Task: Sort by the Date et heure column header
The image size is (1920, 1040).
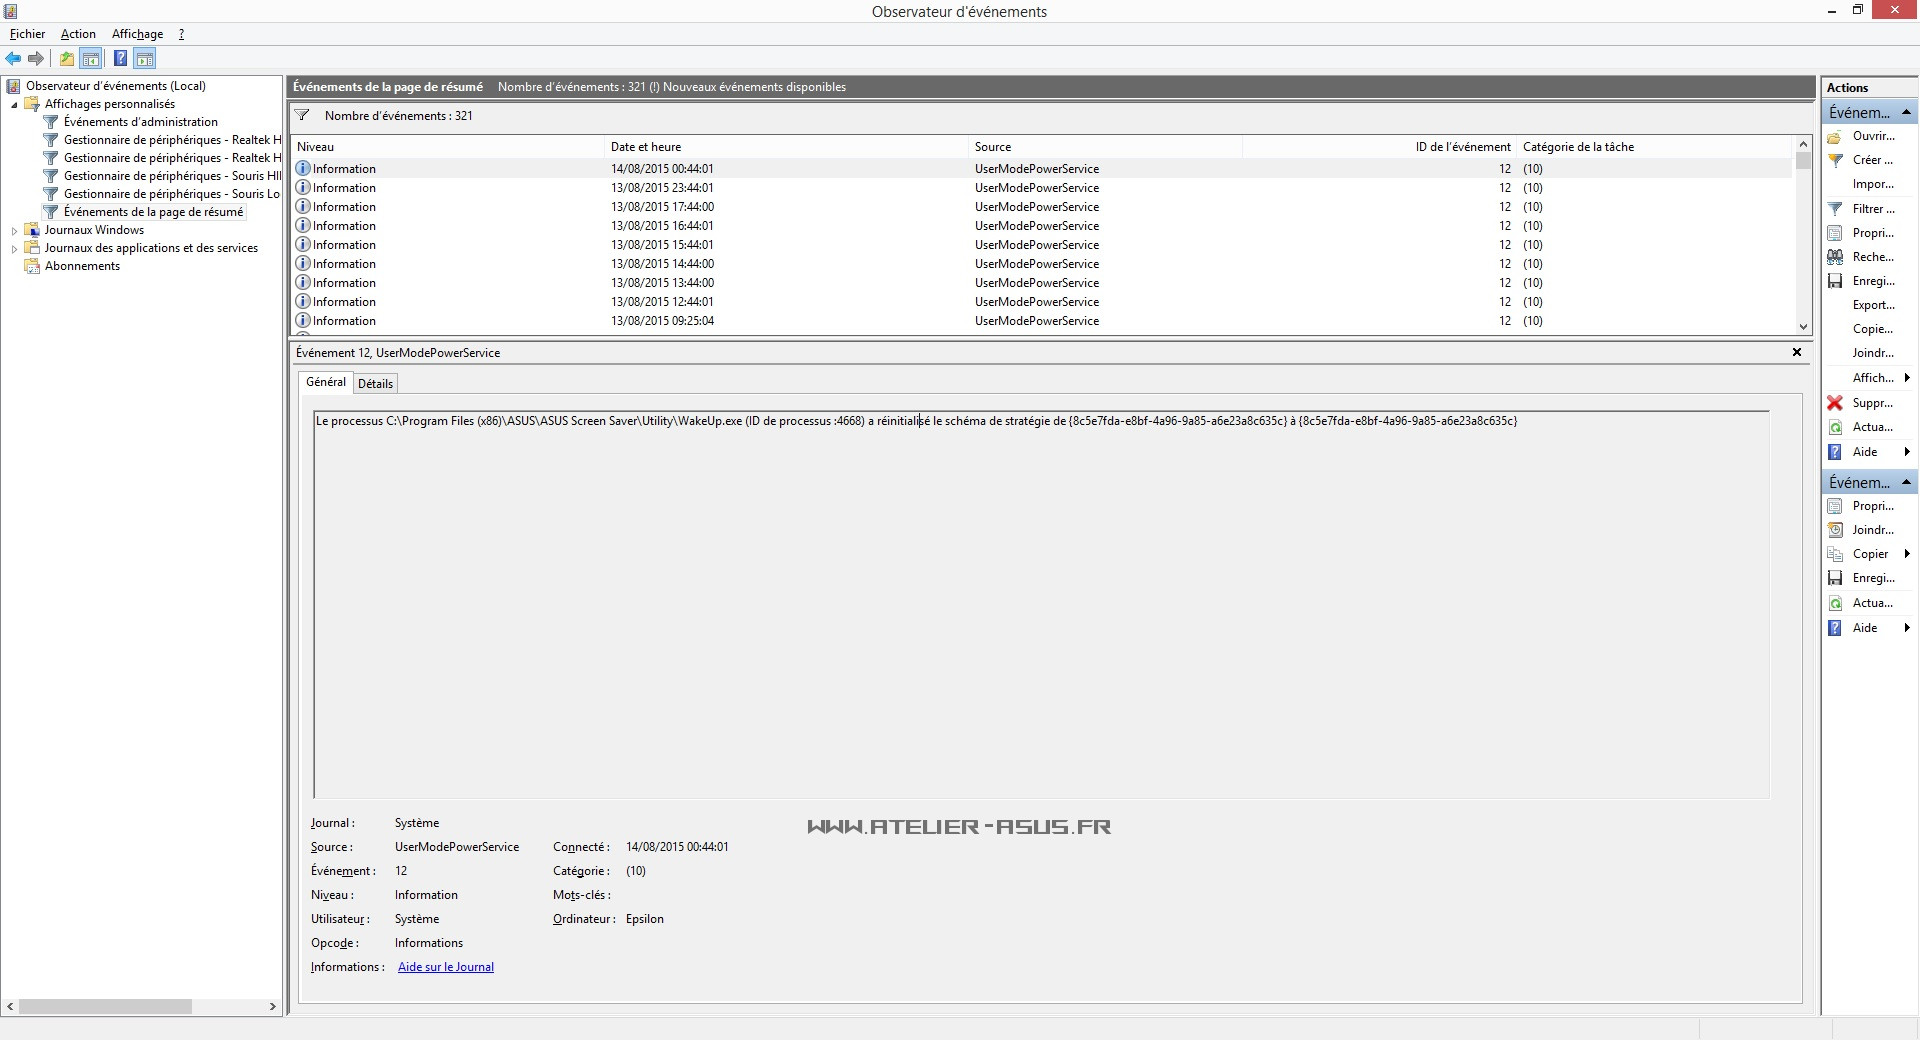Action: (x=646, y=147)
